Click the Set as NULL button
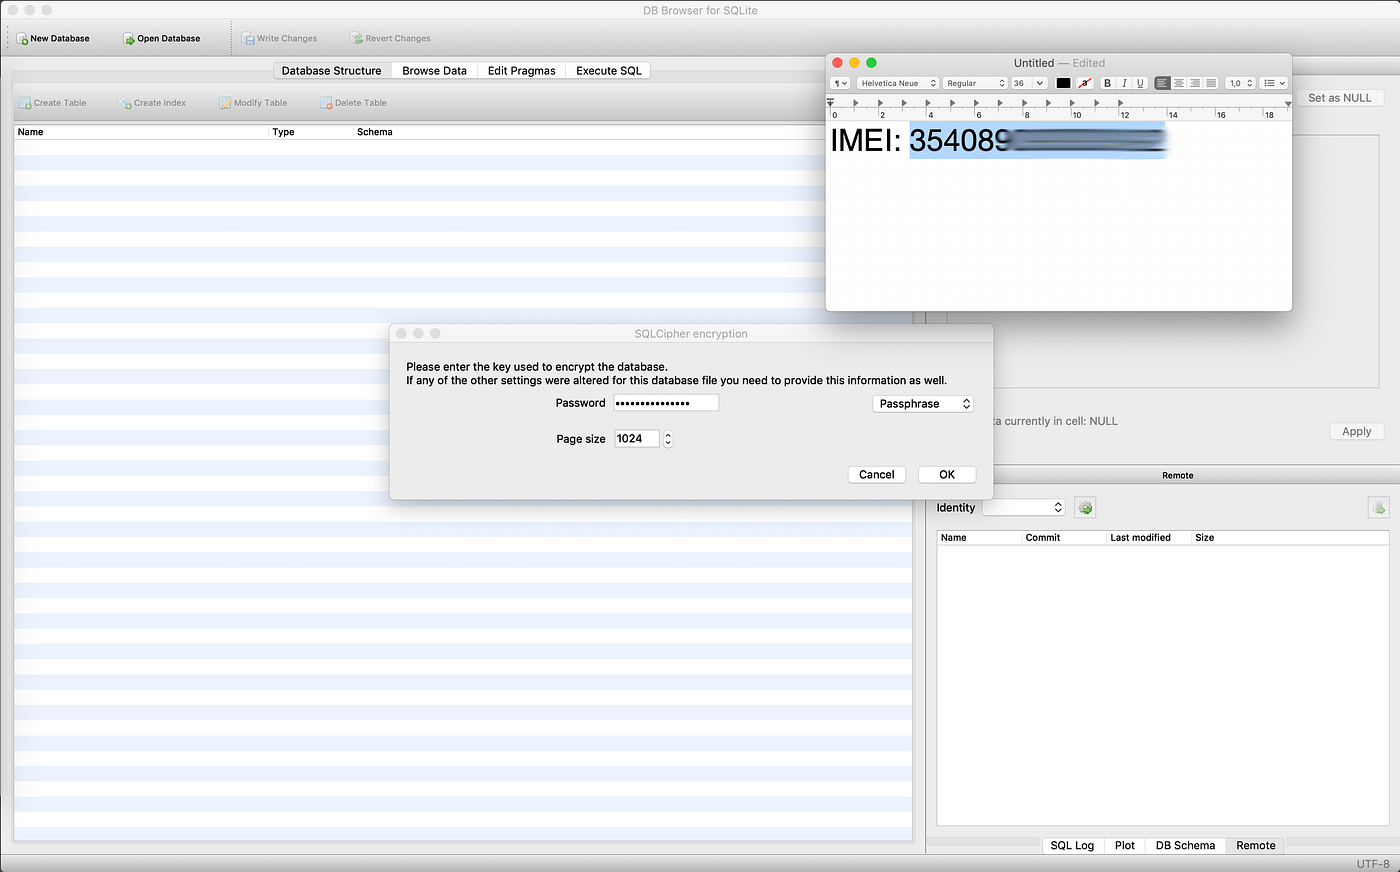Viewport: 1400px width, 872px height. (x=1340, y=98)
